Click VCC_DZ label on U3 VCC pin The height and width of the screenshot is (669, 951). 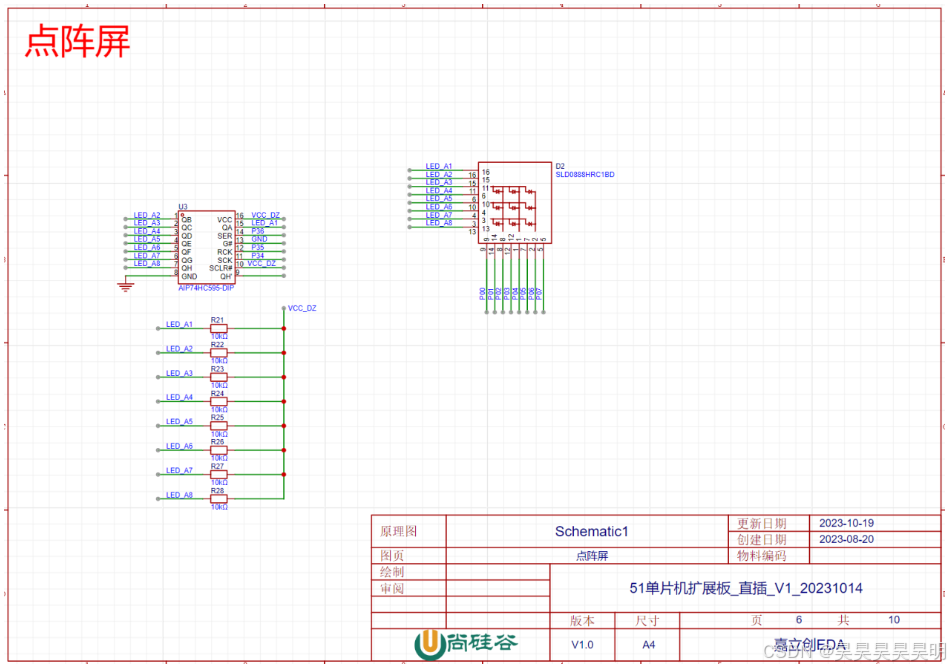[266, 215]
